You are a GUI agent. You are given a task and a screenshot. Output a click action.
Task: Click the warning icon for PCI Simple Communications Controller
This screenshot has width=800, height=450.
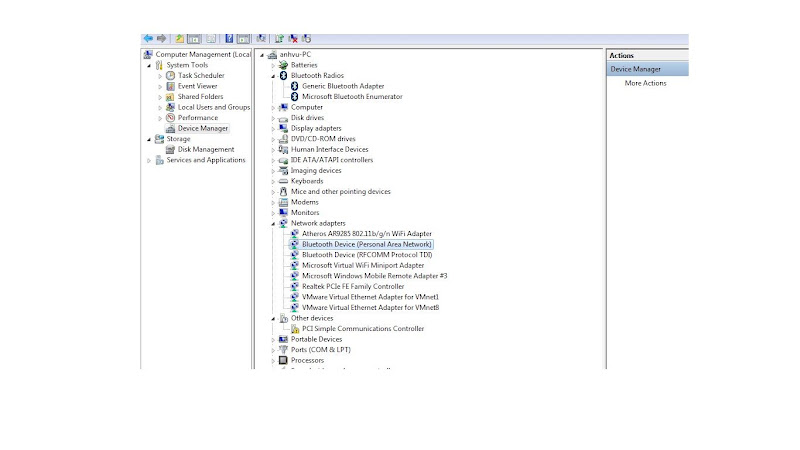294,328
